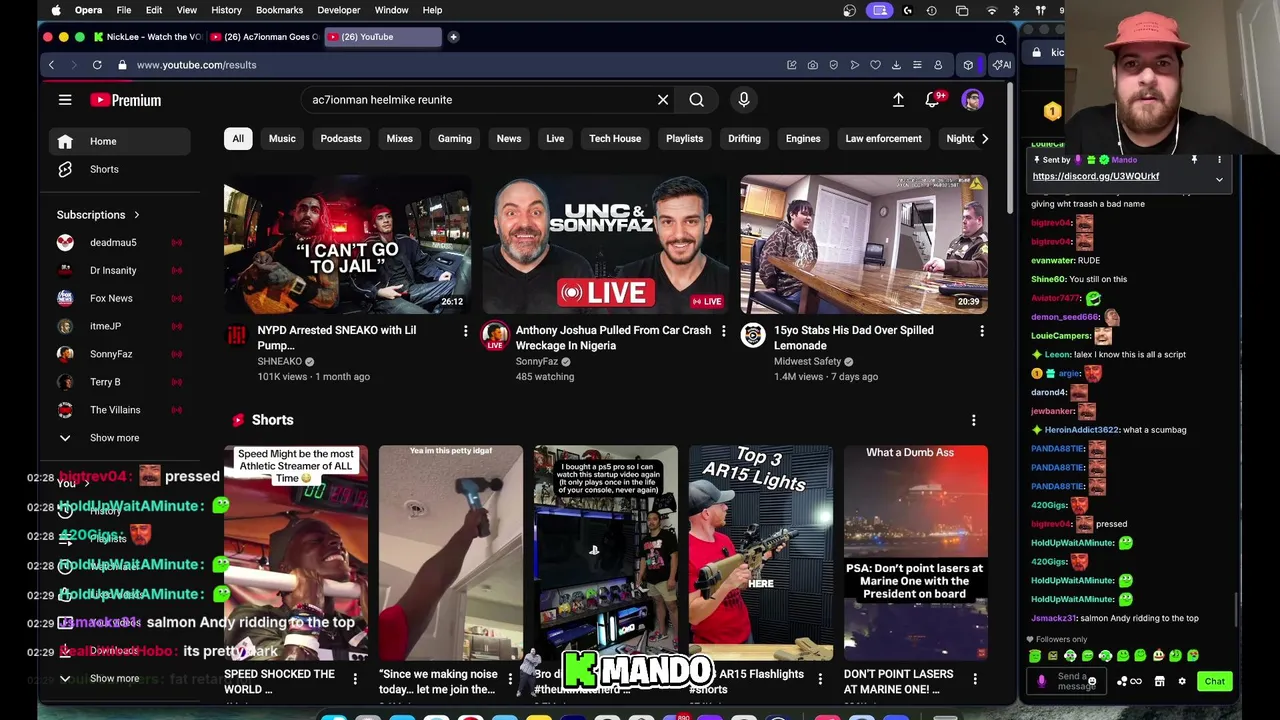1280x720 pixels.
Task: Open Opera easy setup sliders icon
Action: [x=917, y=65]
